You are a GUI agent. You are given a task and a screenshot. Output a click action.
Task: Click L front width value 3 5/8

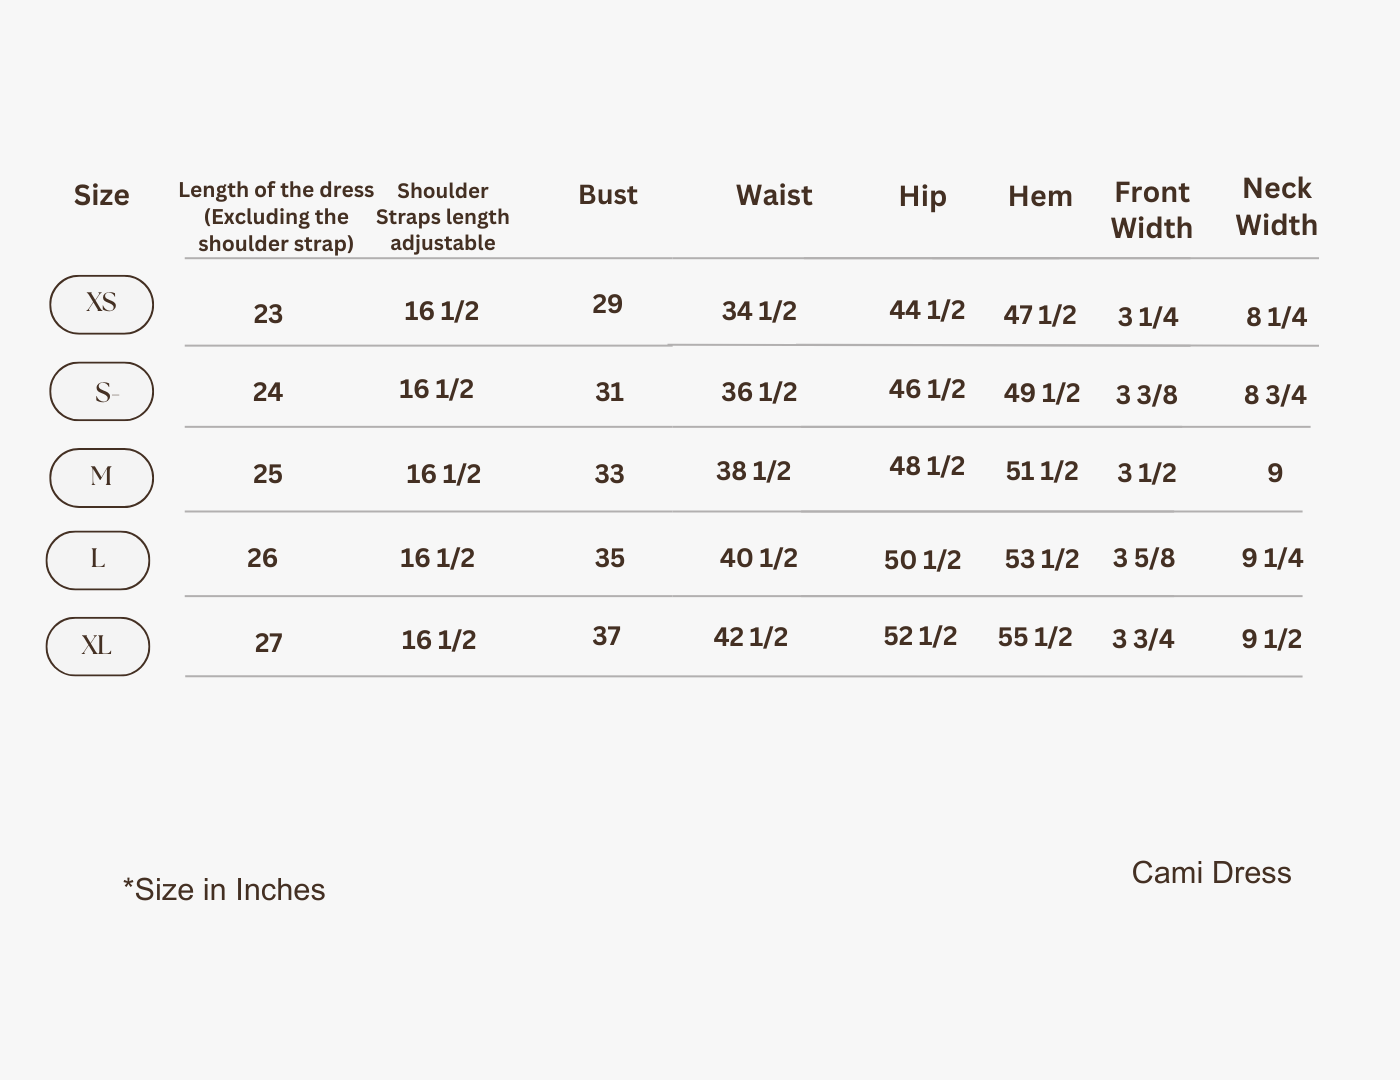tap(1144, 557)
